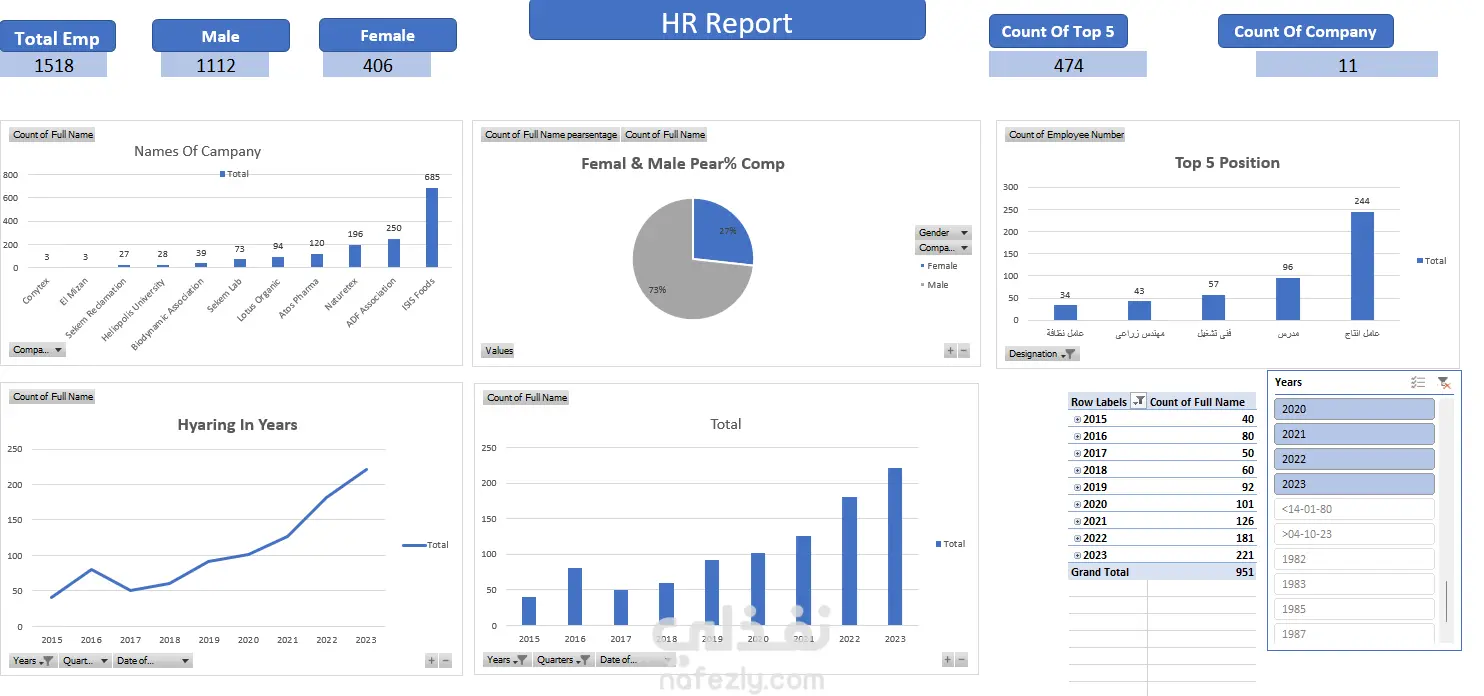Viewport: 1484px width, 696px height.
Task: Expand the 2019 row in the pivot table
Action: pos(1077,488)
